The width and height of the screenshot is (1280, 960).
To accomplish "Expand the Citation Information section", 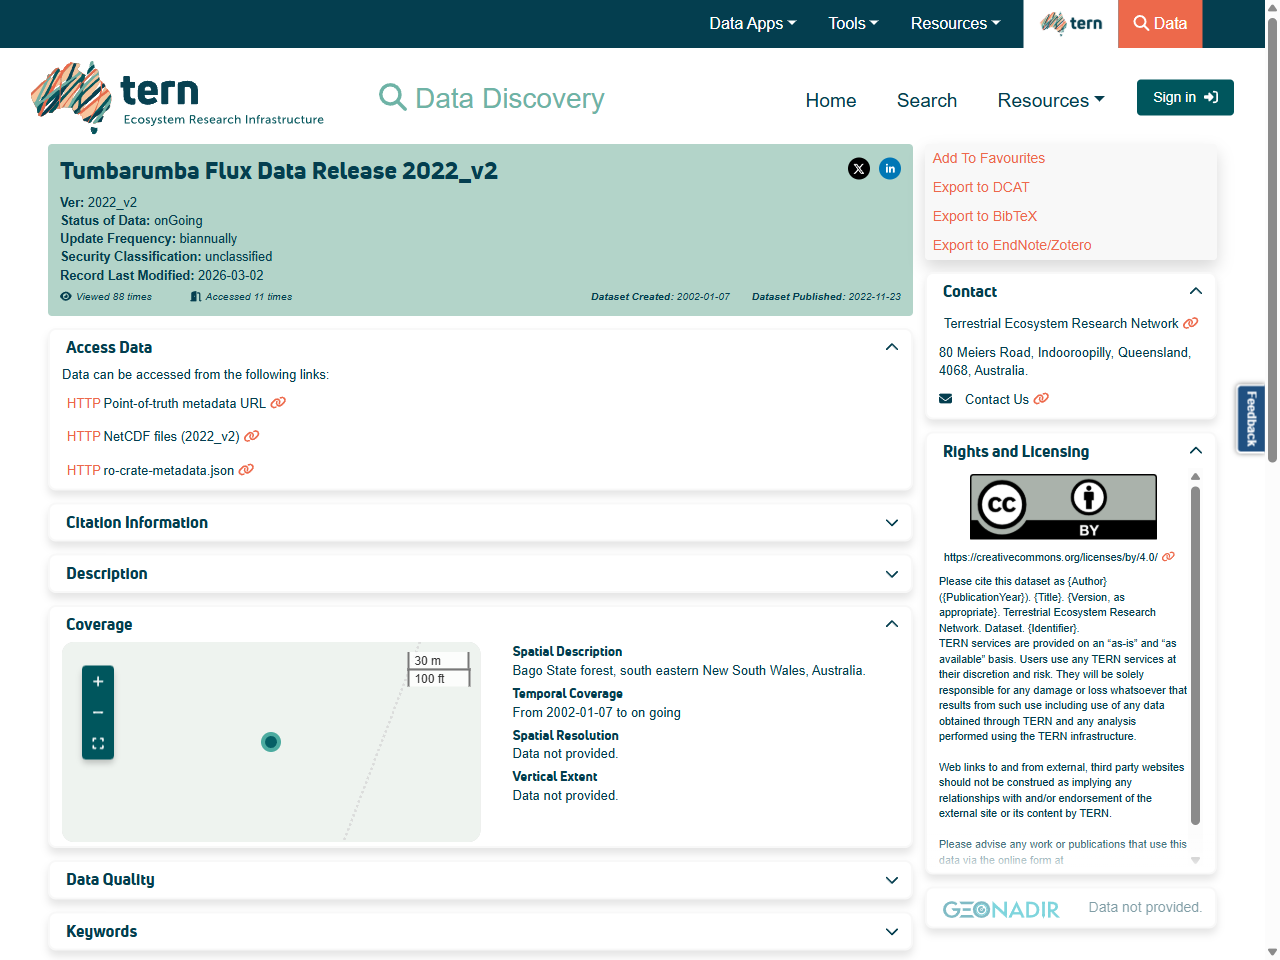I will click(891, 523).
